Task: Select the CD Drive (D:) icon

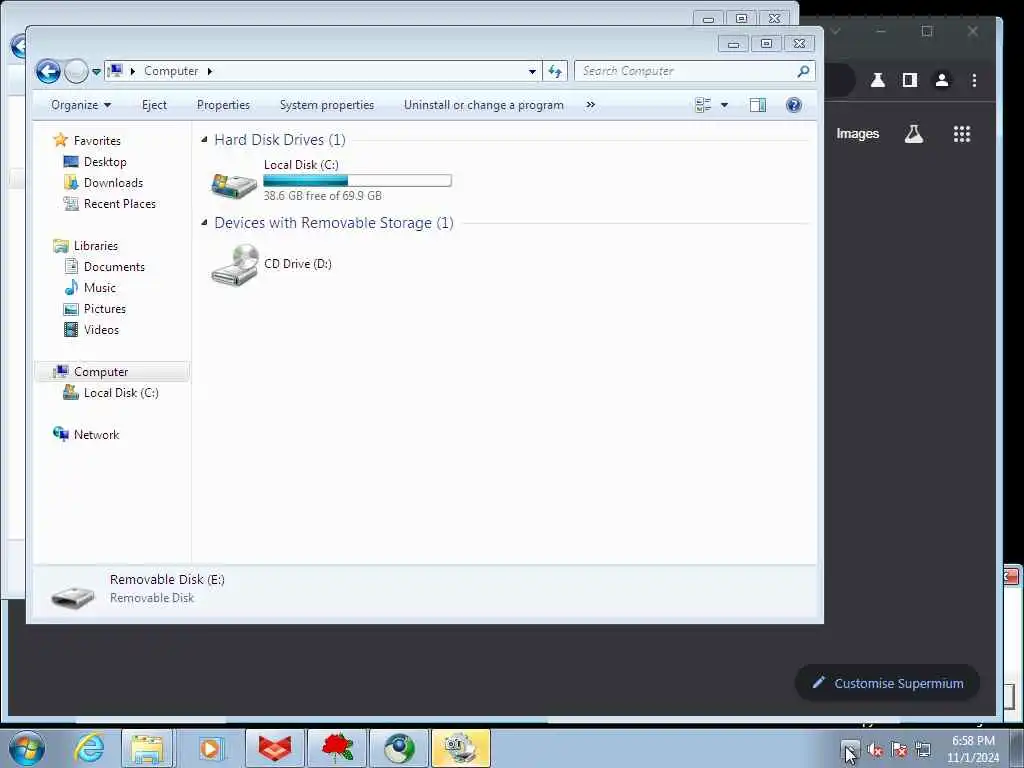Action: (x=235, y=264)
